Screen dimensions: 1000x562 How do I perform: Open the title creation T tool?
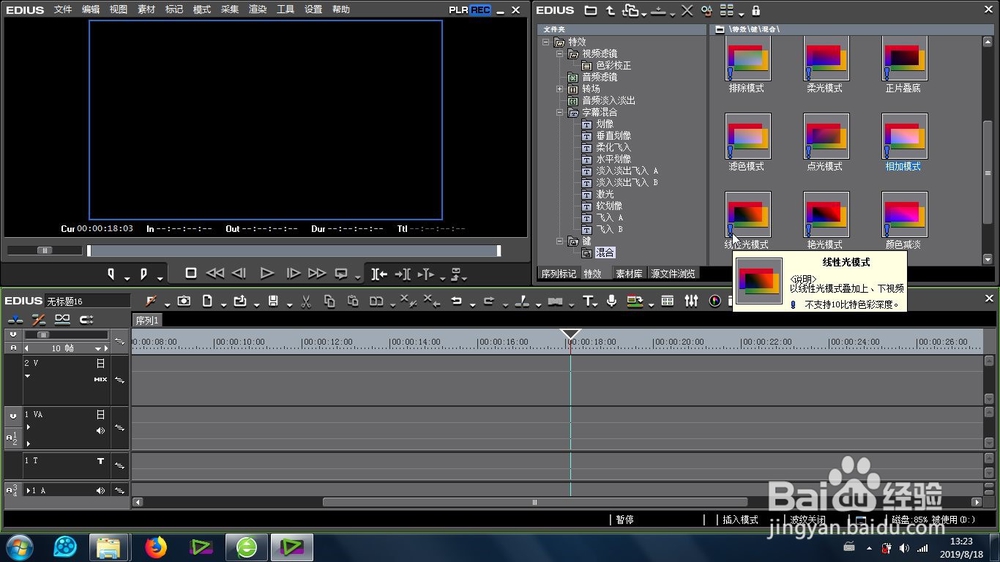tap(587, 301)
